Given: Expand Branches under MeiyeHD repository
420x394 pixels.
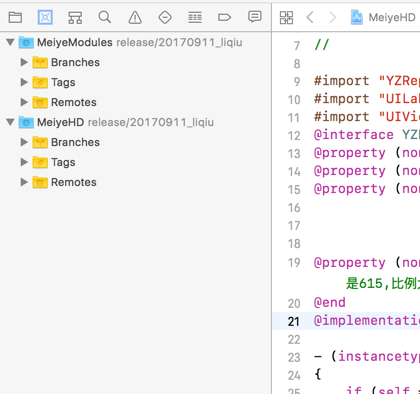Looking at the screenshot, I should pos(24,142).
